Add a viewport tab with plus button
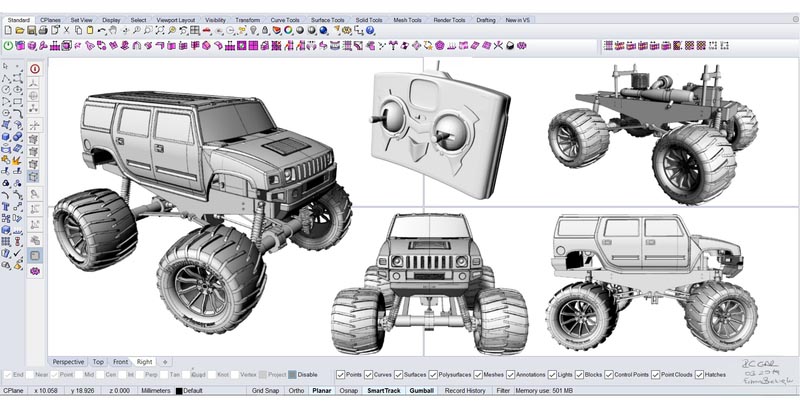800x407 pixels. pos(165,362)
